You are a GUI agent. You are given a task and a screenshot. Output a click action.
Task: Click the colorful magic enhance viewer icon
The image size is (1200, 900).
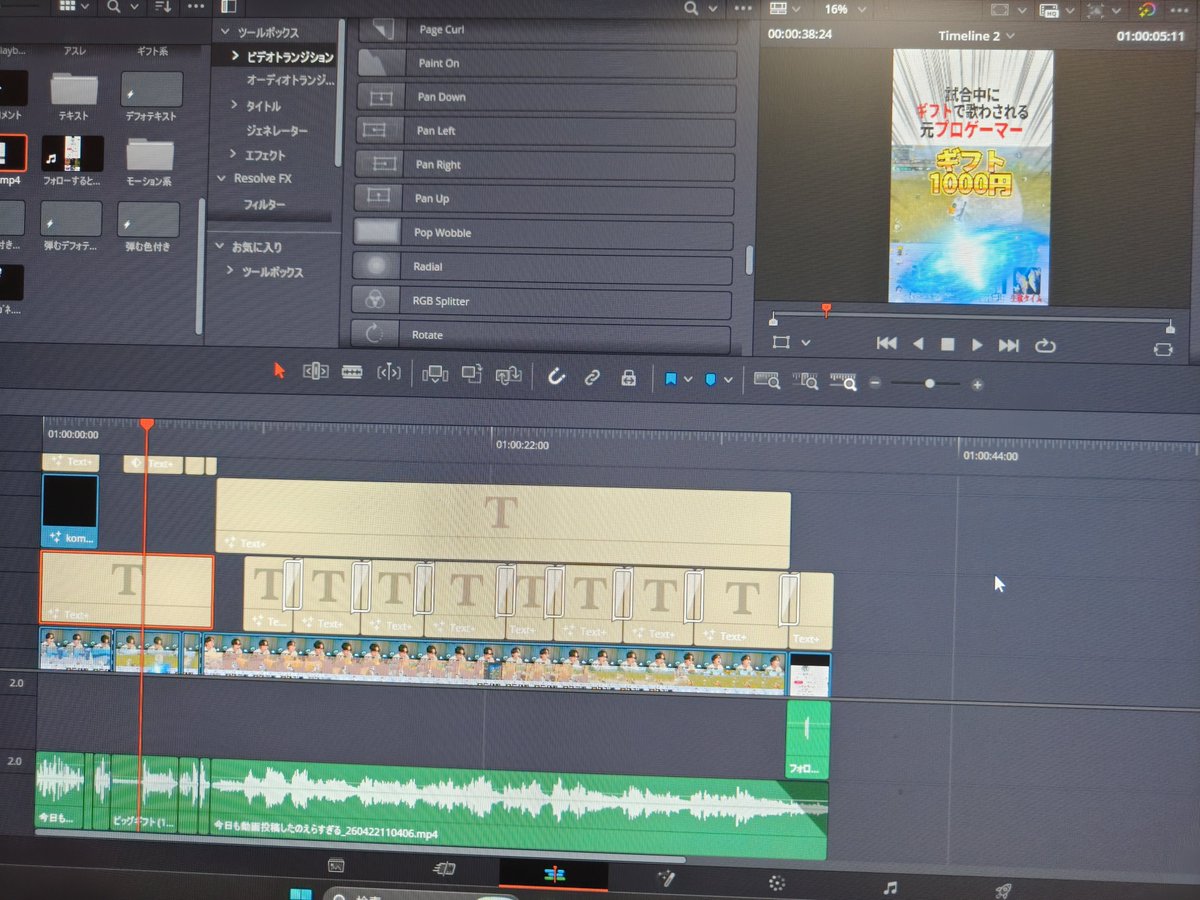pyautogui.click(x=1147, y=10)
